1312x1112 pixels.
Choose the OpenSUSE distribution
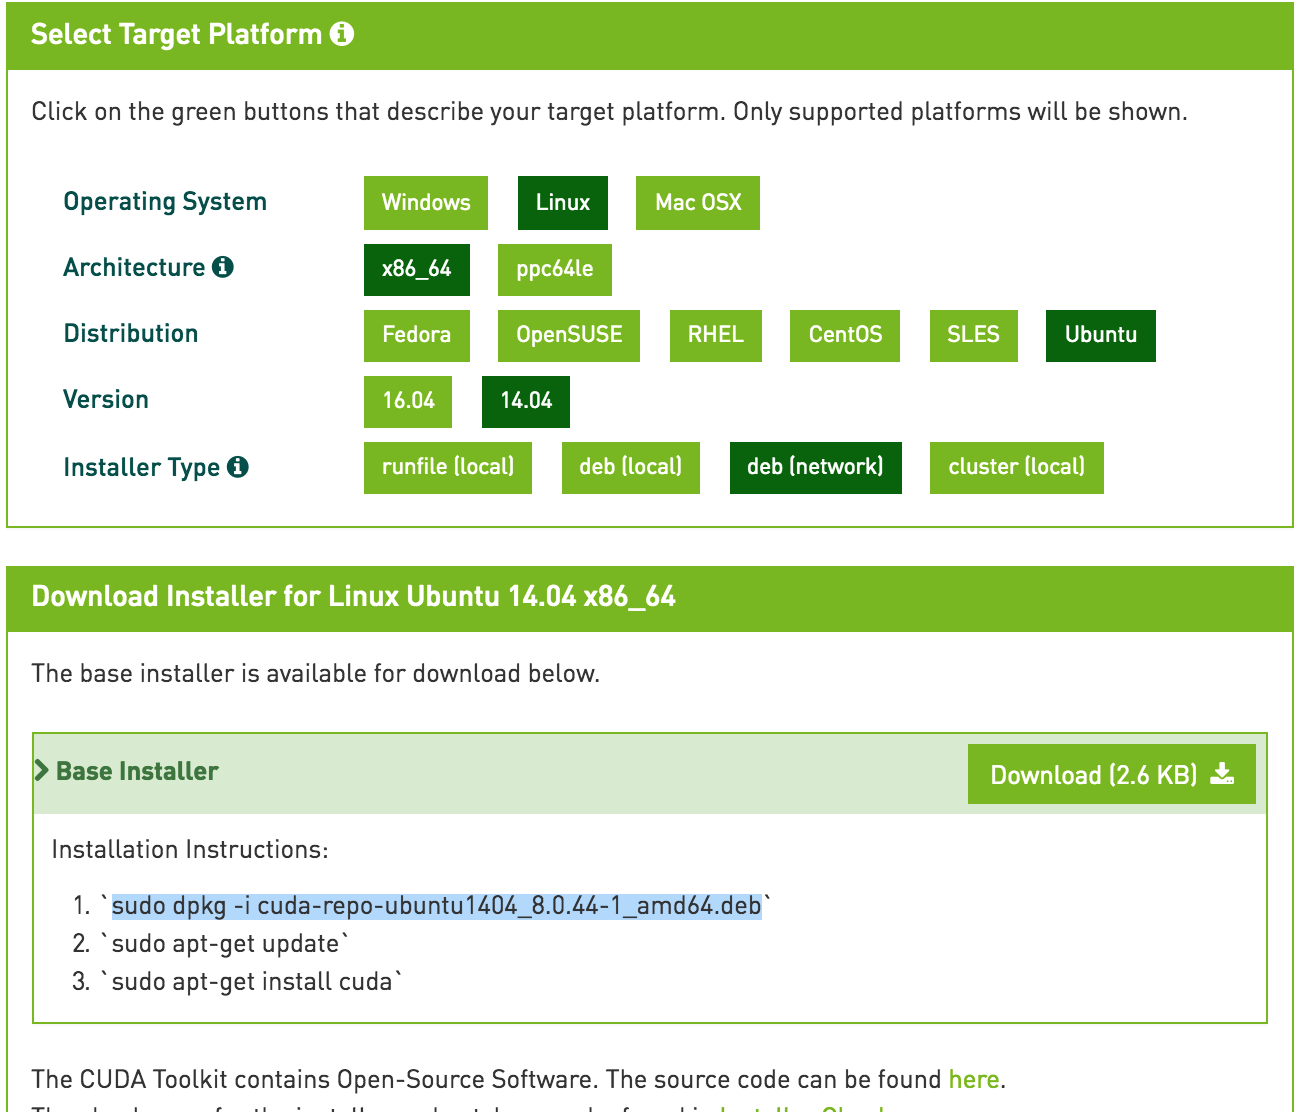coord(569,335)
